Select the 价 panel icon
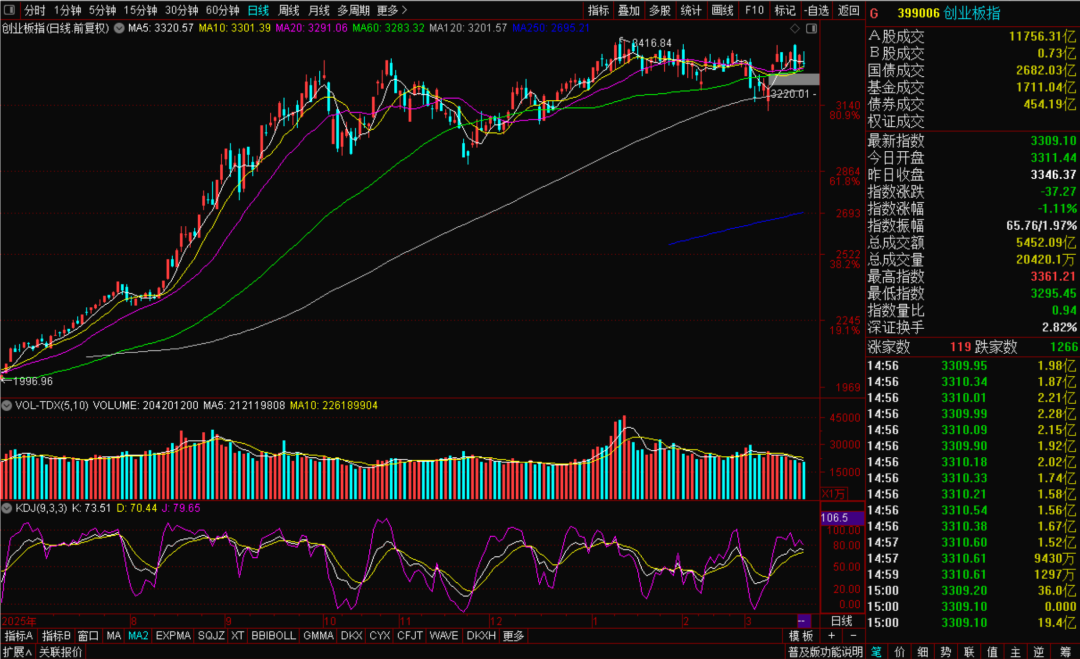1080x659 pixels. click(900, 652)
